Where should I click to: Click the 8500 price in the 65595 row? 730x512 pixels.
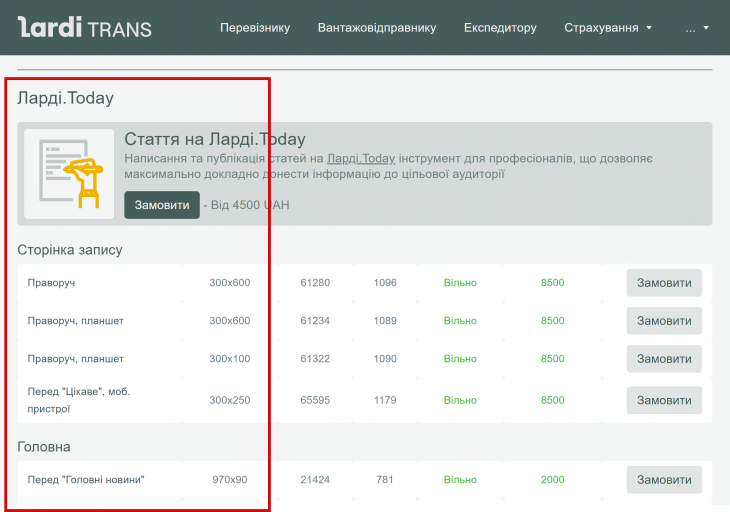(553, 400)
